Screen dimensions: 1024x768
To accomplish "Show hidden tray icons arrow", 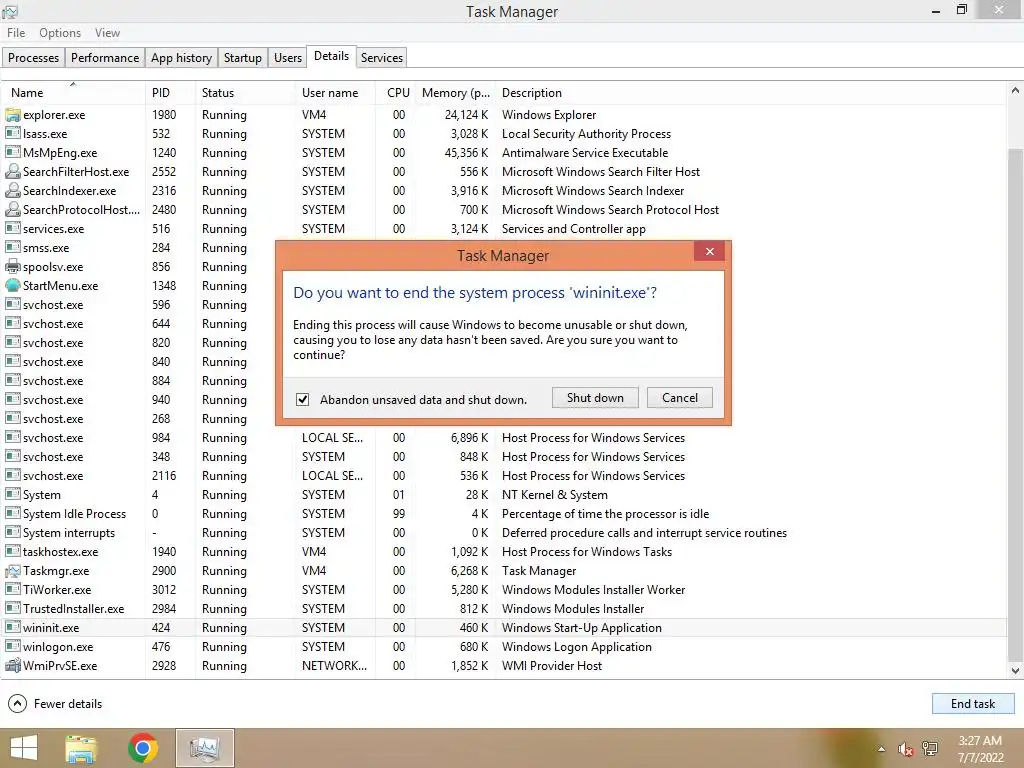I will click(x=882, y=749).
